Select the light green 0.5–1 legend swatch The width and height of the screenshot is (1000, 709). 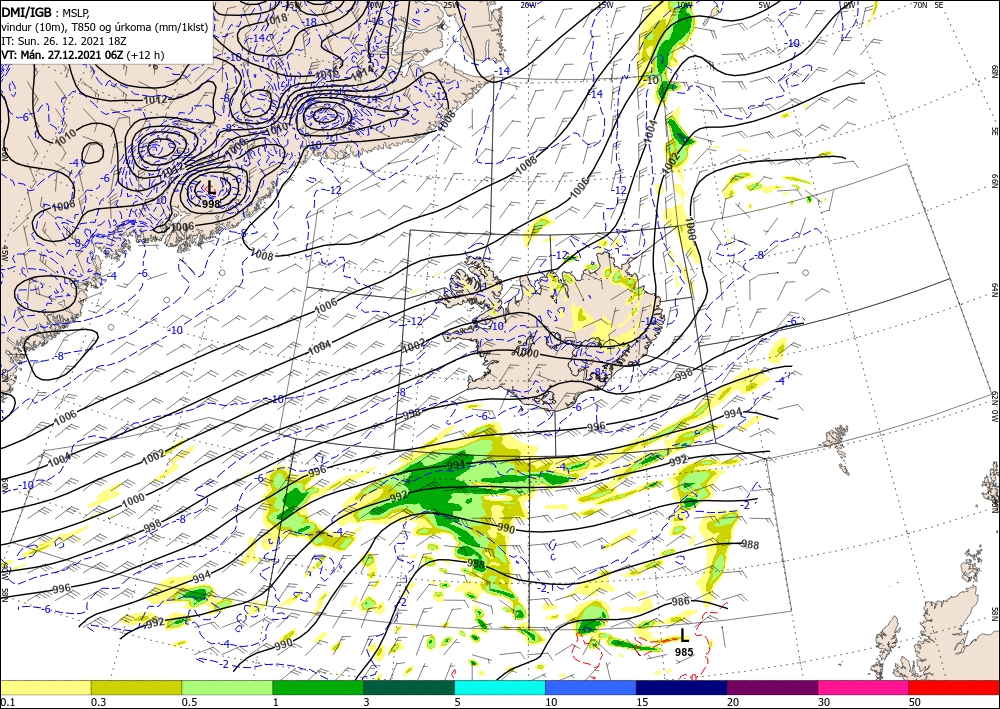[x=227, y=687]
